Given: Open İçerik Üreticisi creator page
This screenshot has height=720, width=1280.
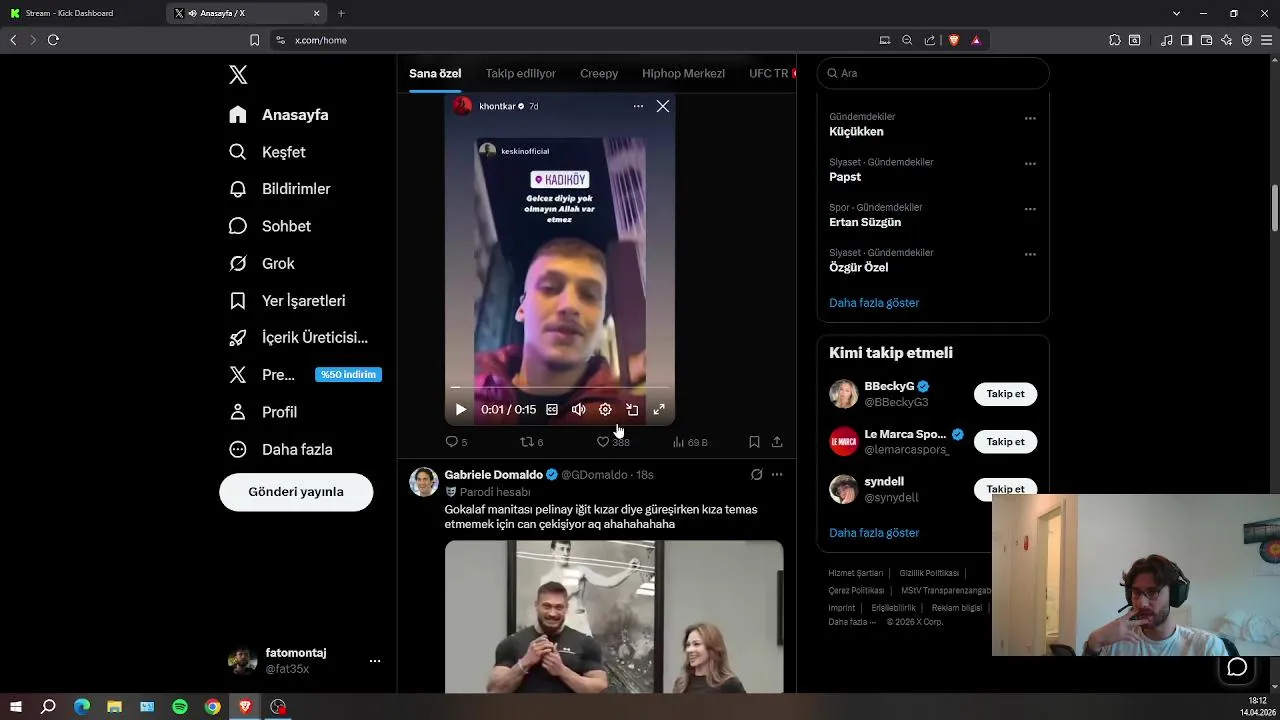Looking at the screenshot, I should (298, 338).
